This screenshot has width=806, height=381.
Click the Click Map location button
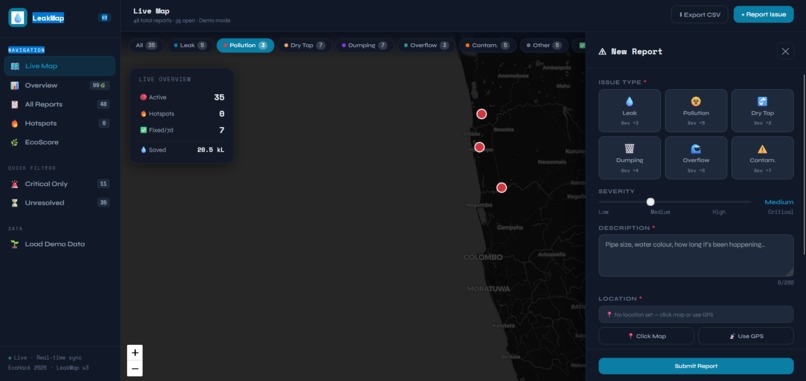(646, 336)
